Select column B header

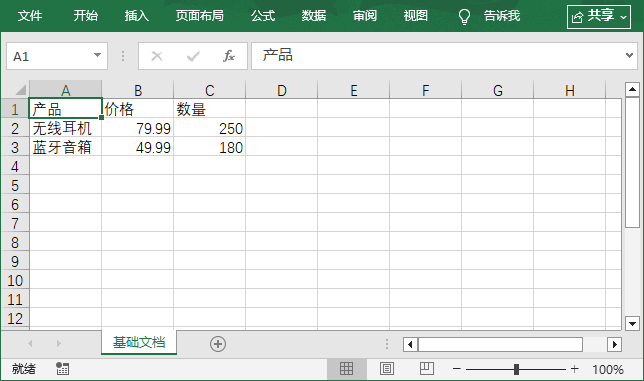(x=138, y=90)
